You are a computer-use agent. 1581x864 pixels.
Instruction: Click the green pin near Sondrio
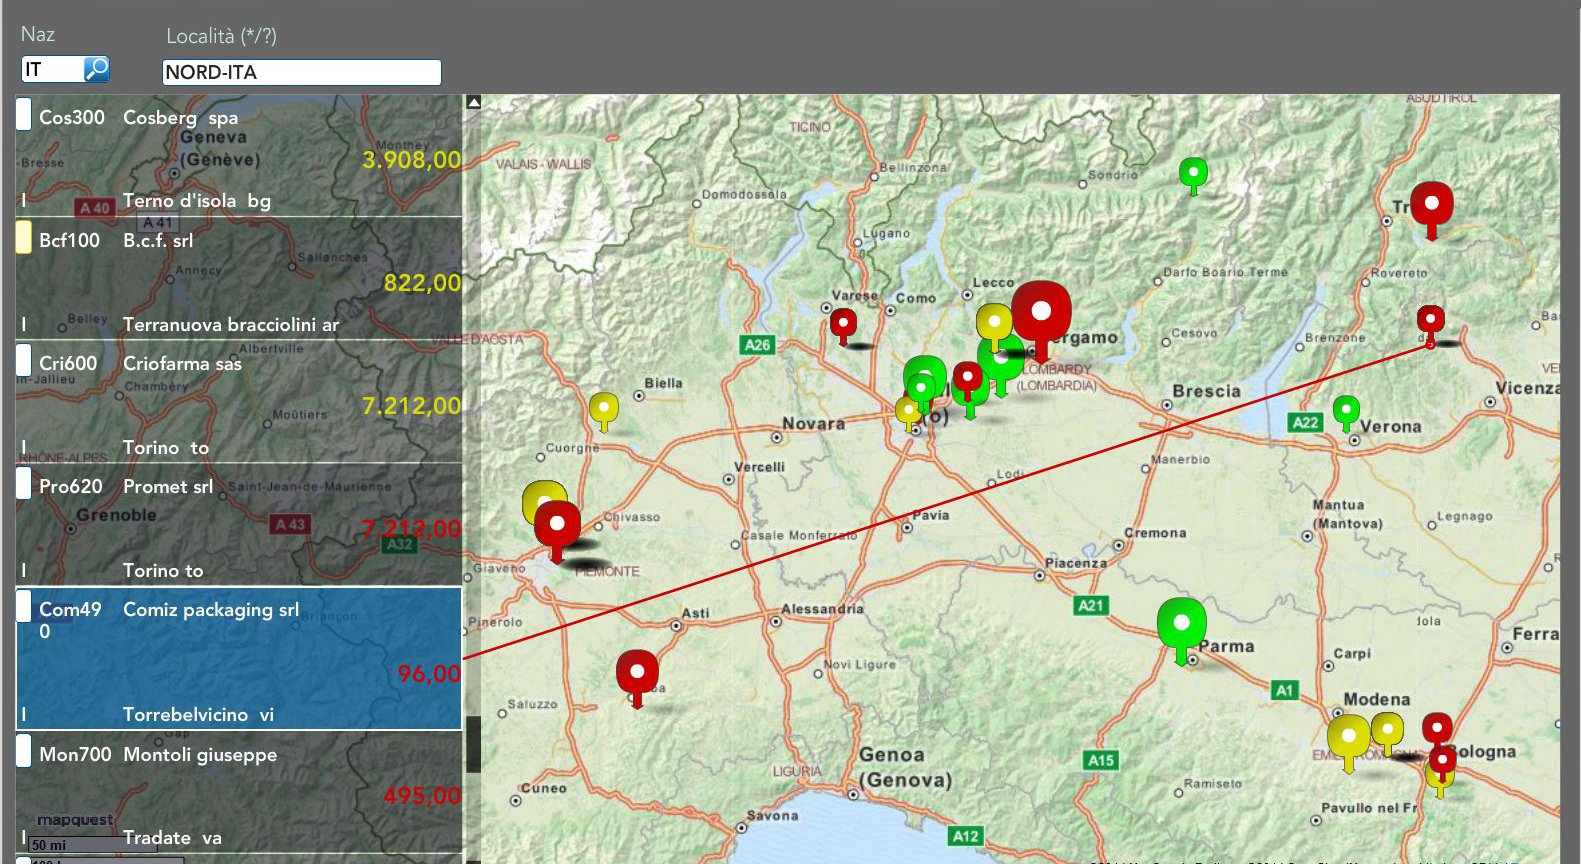1193,174
